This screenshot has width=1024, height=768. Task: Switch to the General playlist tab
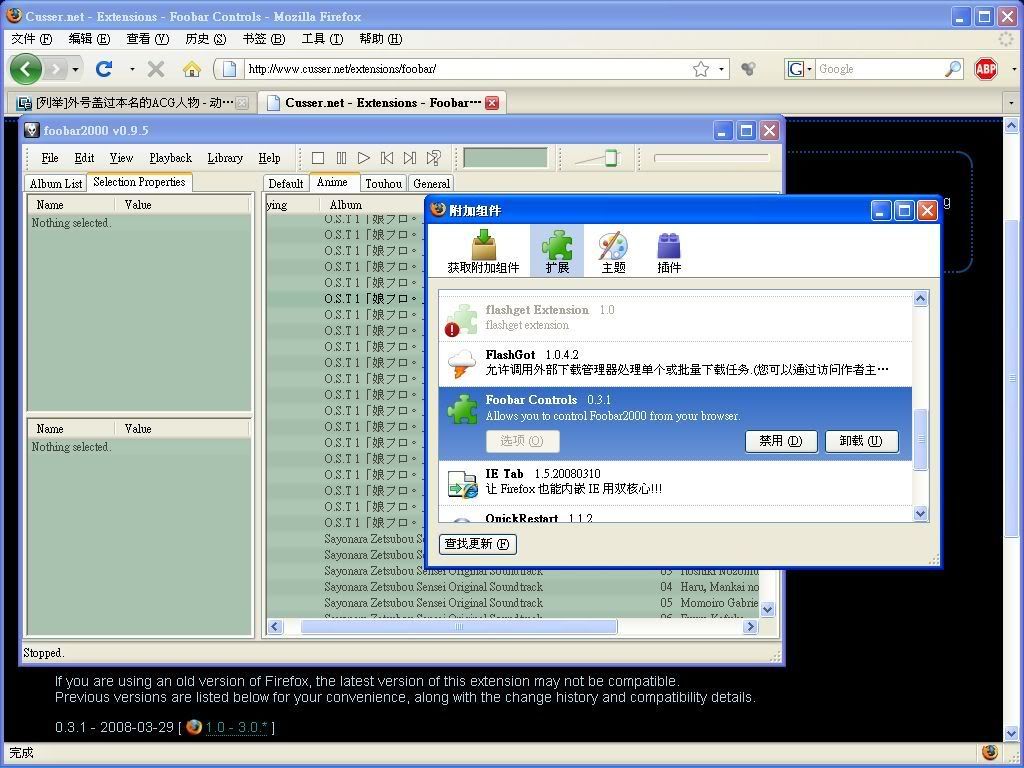coord(431,184)
